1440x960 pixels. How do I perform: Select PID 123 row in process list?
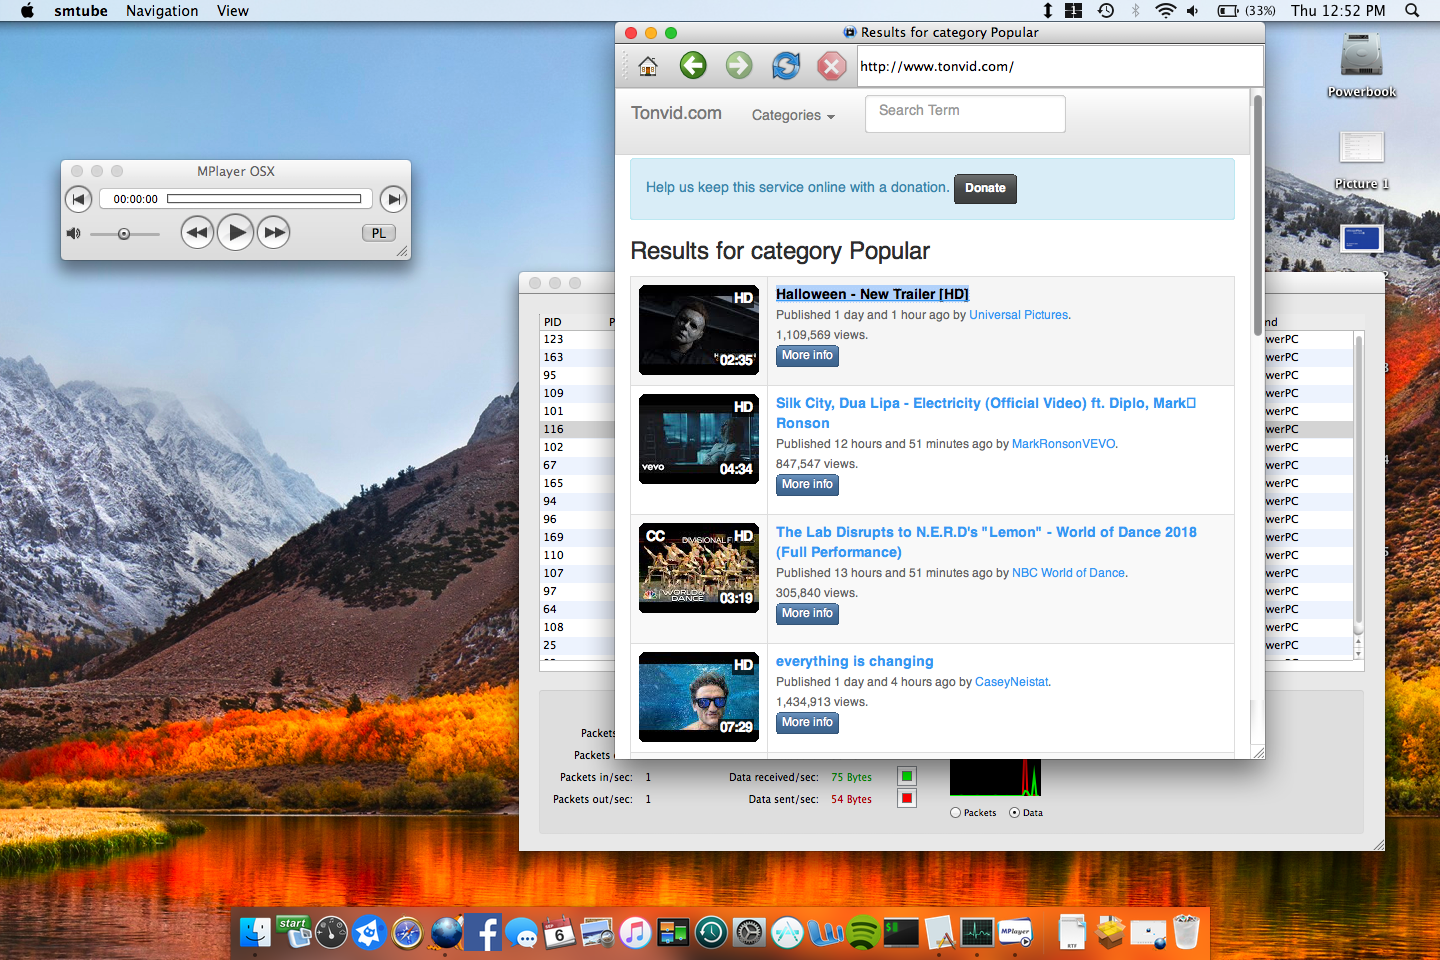pyautogui.click(x=578, y=339)
